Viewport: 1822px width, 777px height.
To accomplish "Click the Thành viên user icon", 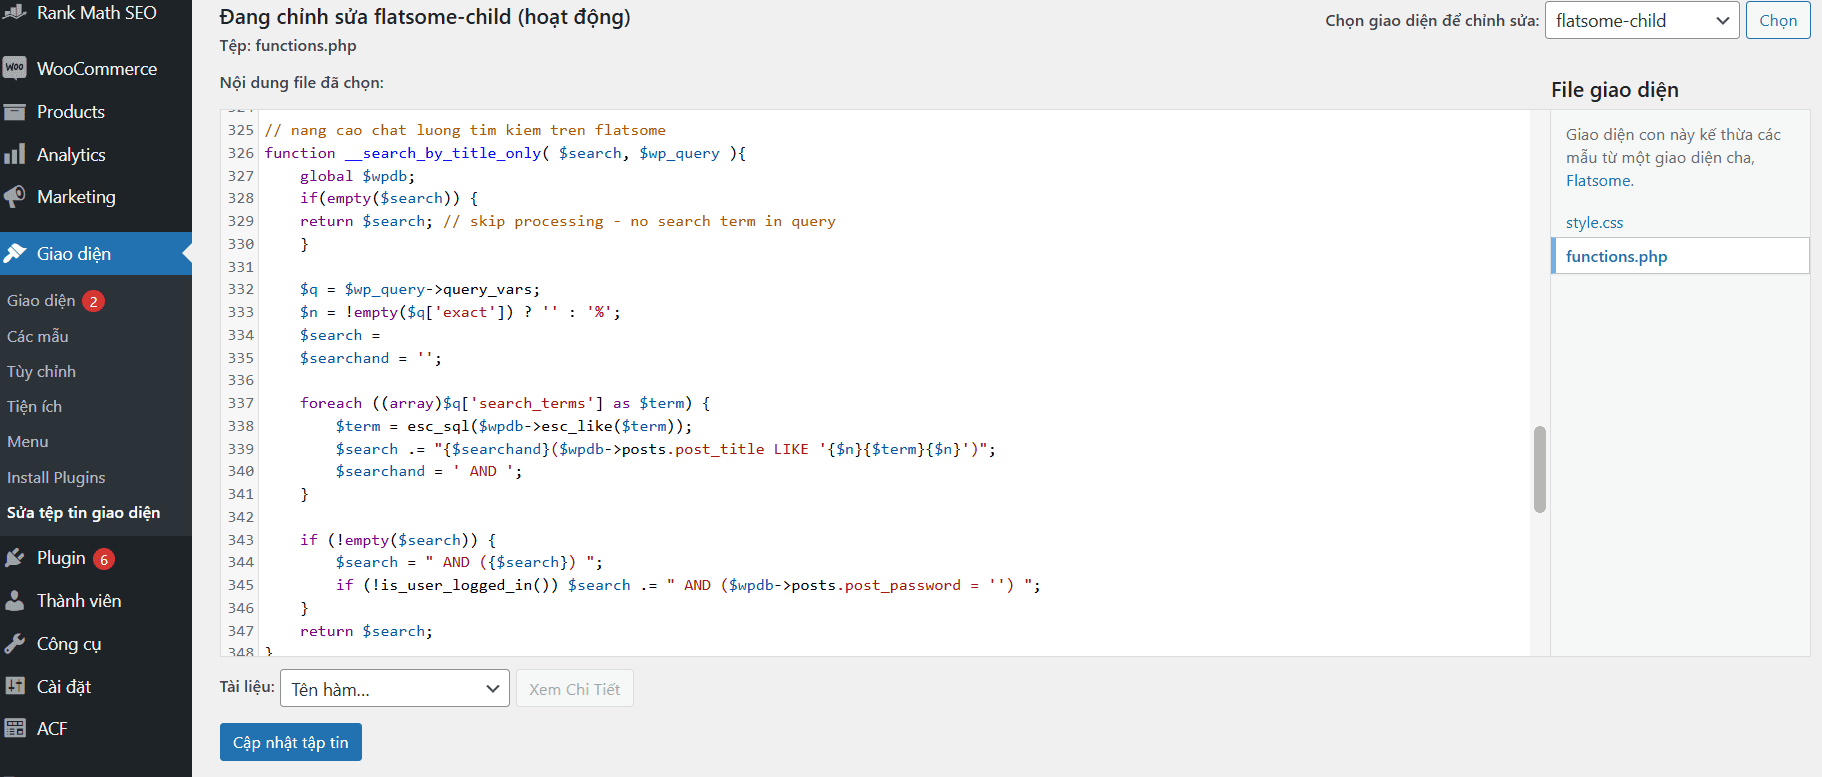I will 15,601.
